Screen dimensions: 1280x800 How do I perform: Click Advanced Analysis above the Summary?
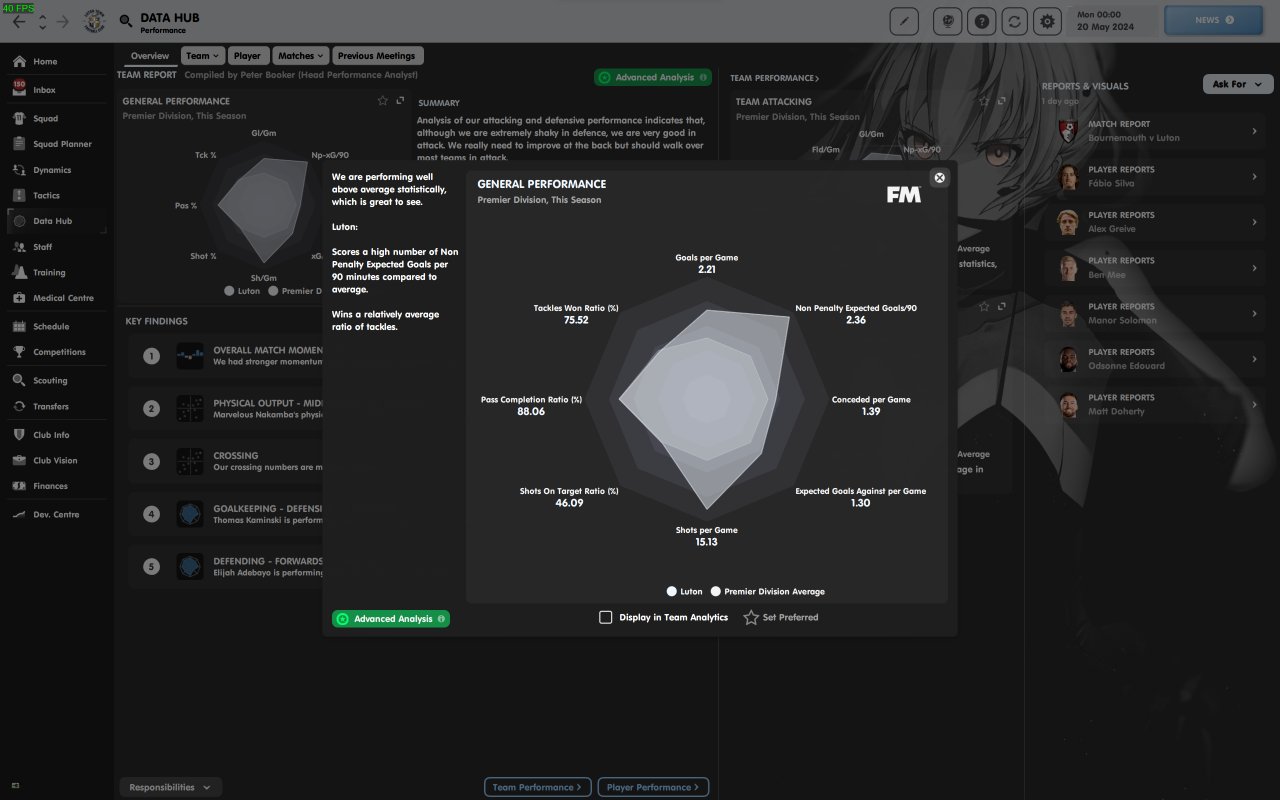(653, 77)
